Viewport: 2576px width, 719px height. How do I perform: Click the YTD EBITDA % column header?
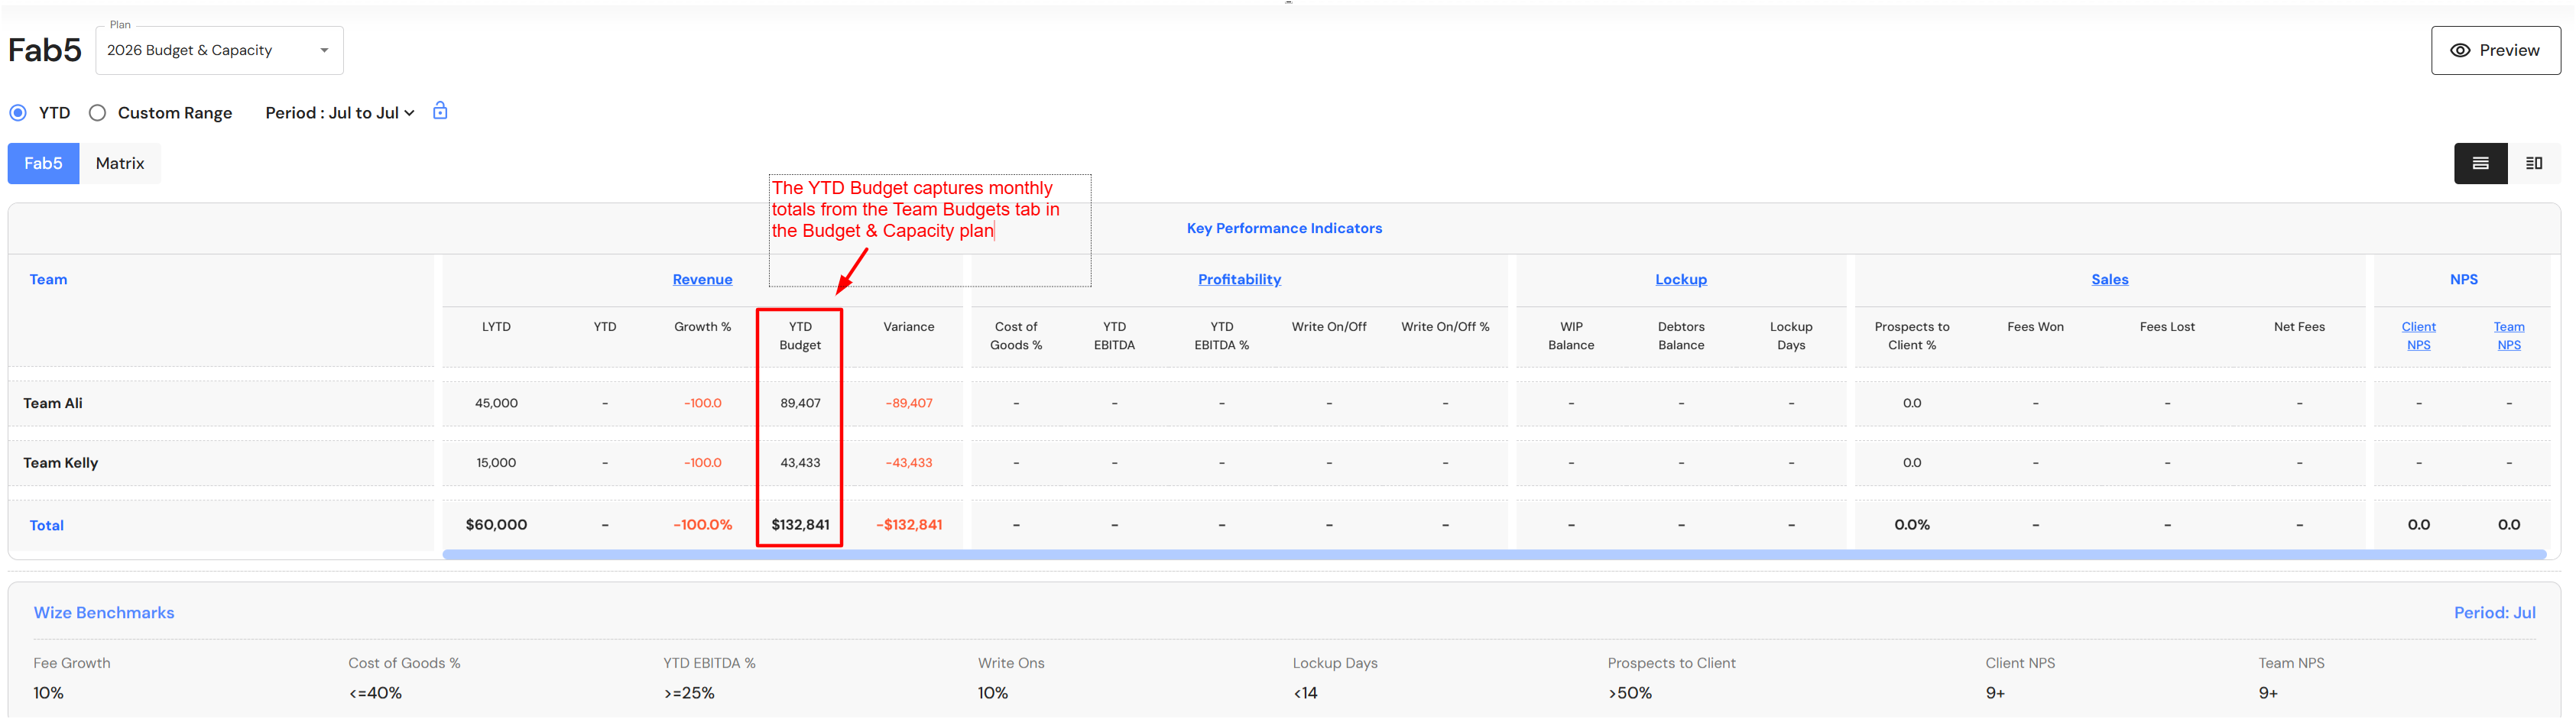pyautogui.click(x=1221, y=336)
